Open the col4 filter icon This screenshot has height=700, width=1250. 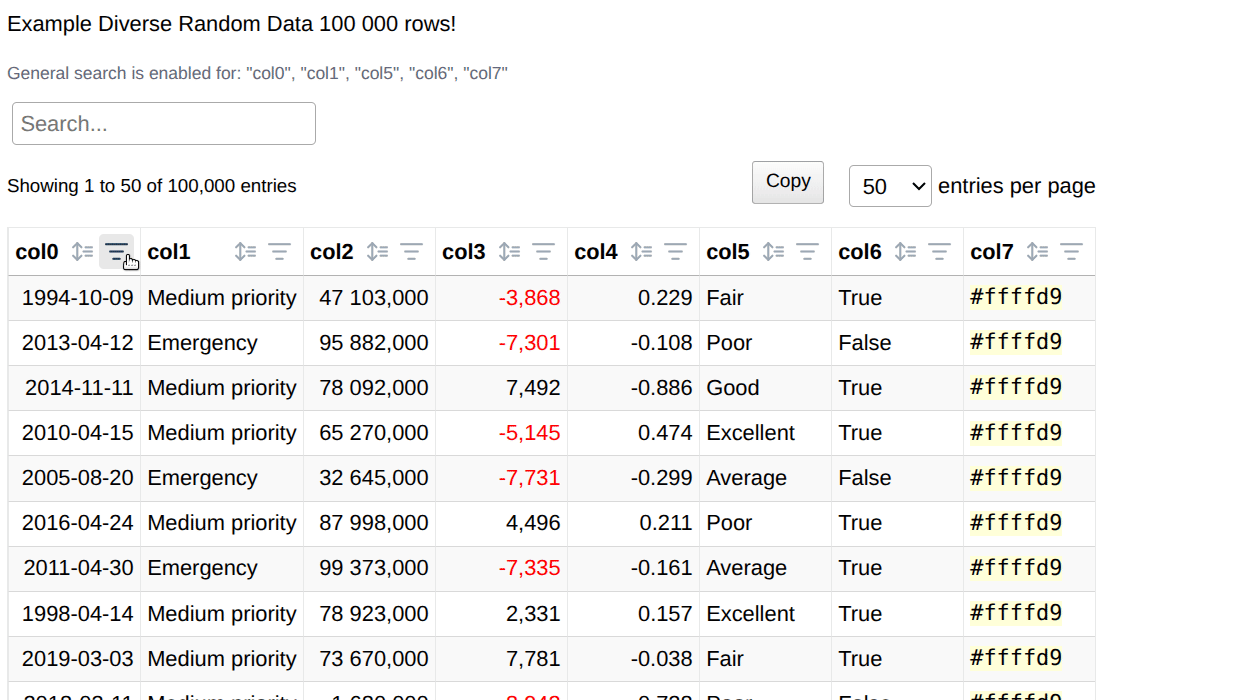pos(675,252)
